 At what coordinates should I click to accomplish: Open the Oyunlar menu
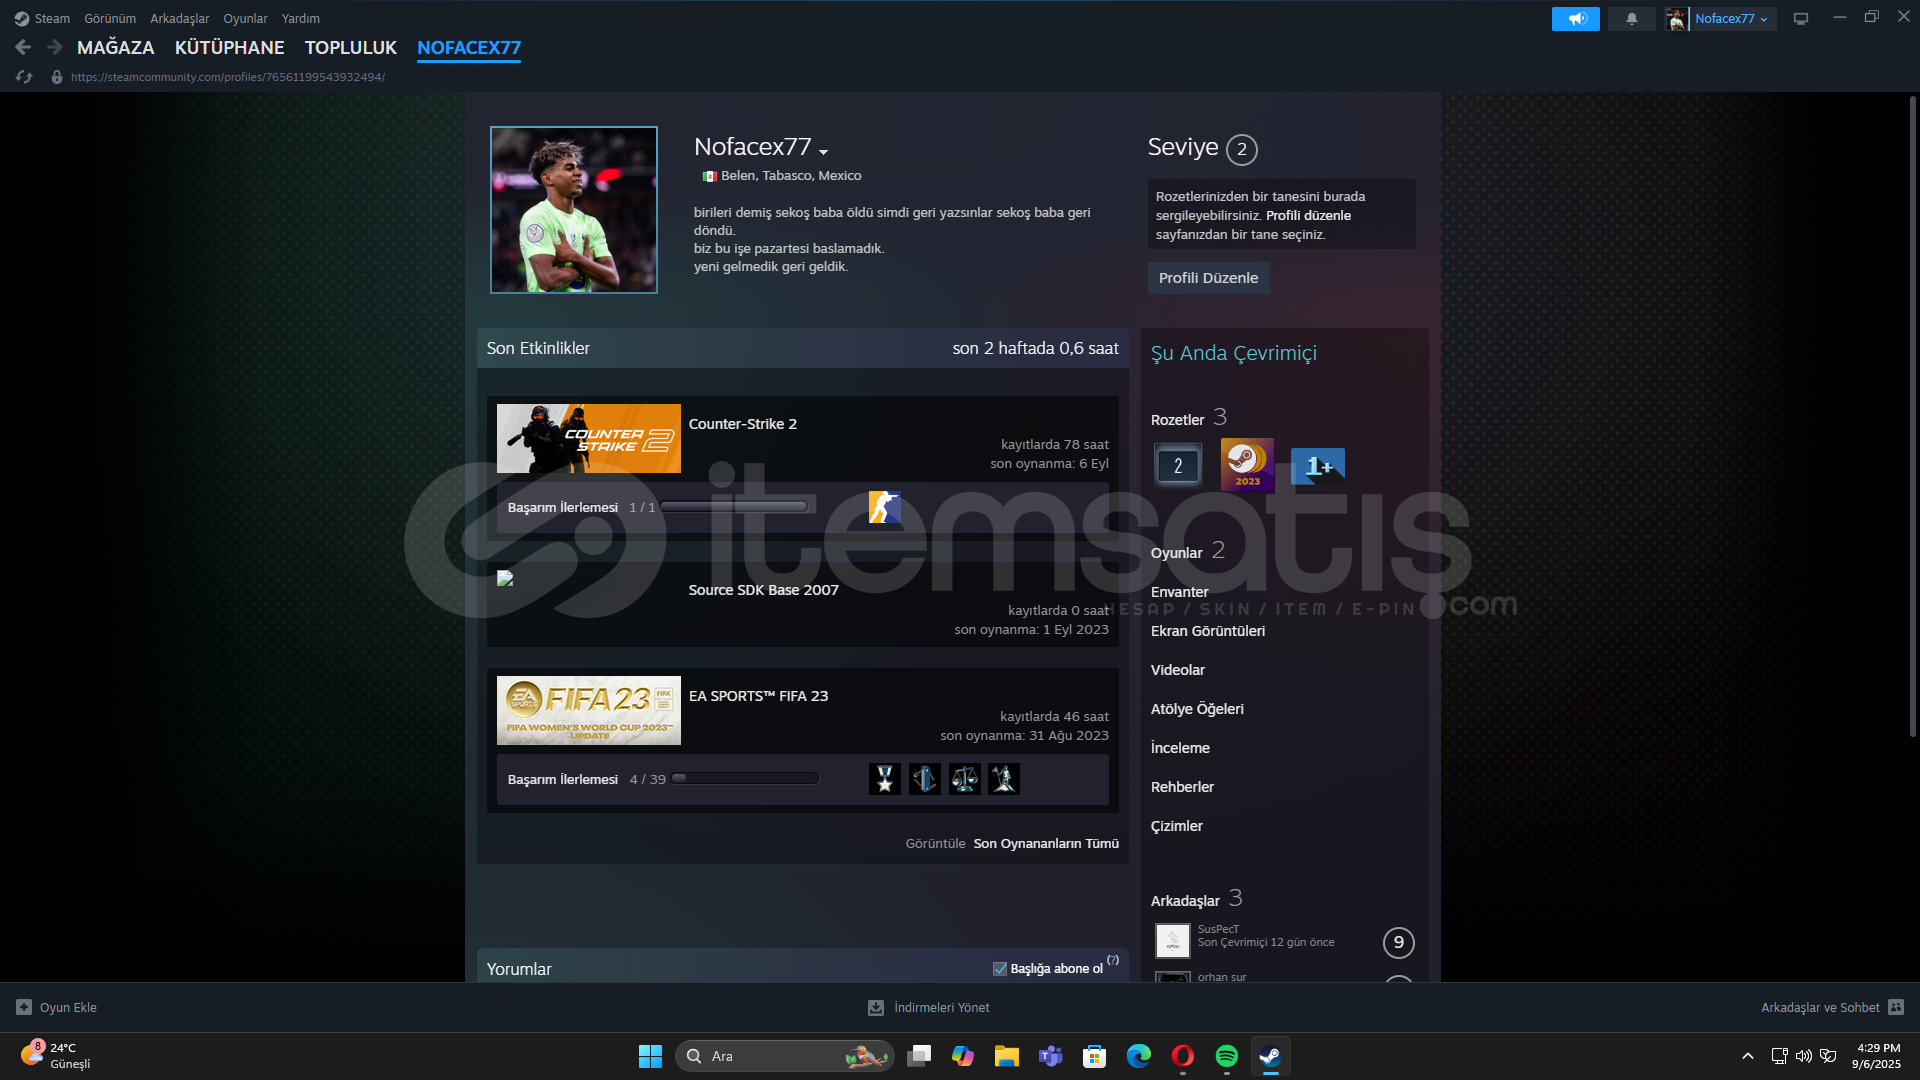point(245,18)
